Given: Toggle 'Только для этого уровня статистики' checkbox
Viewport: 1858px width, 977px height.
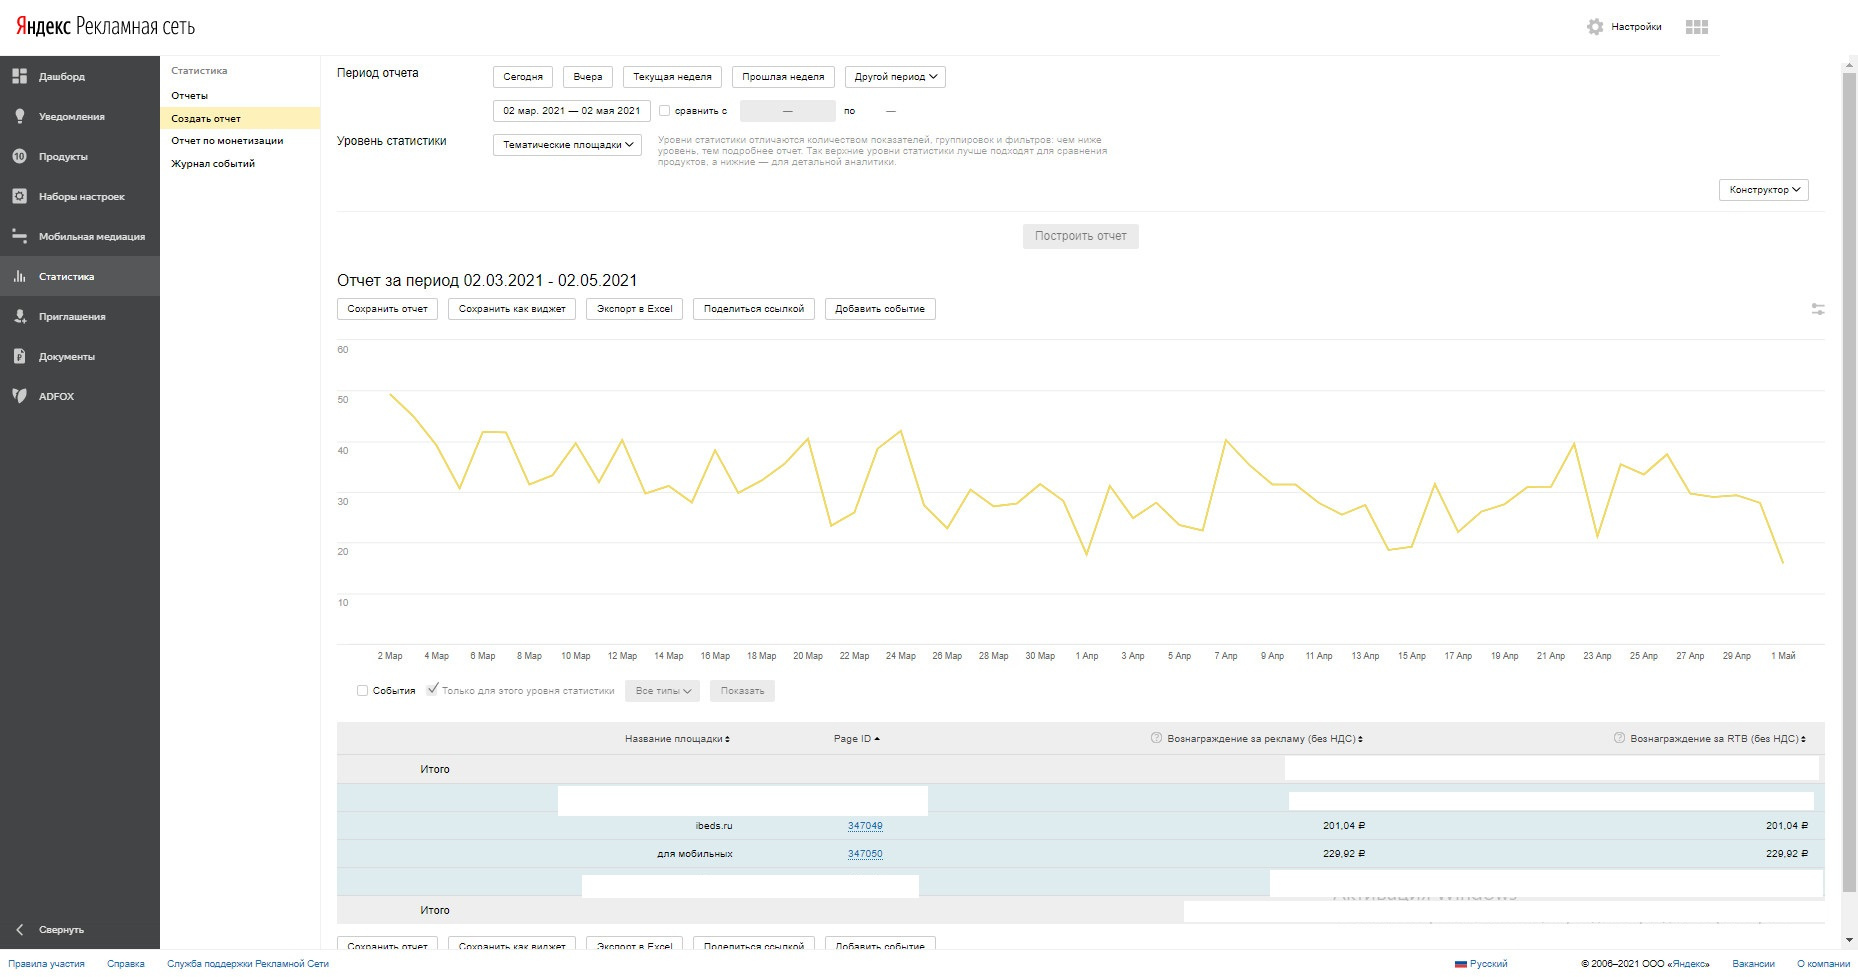Looking at the screenshot, I should point(432,690).
